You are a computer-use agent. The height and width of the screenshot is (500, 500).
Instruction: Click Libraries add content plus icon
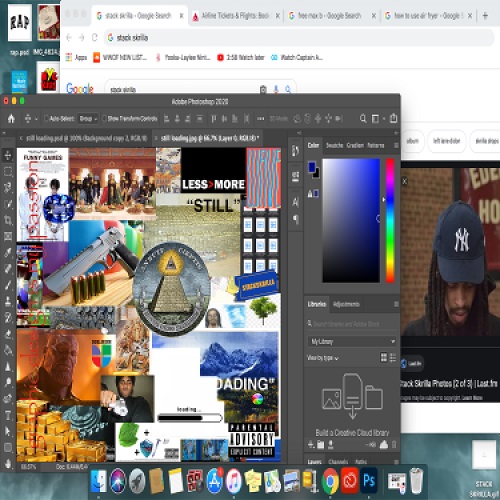[311, 444]
